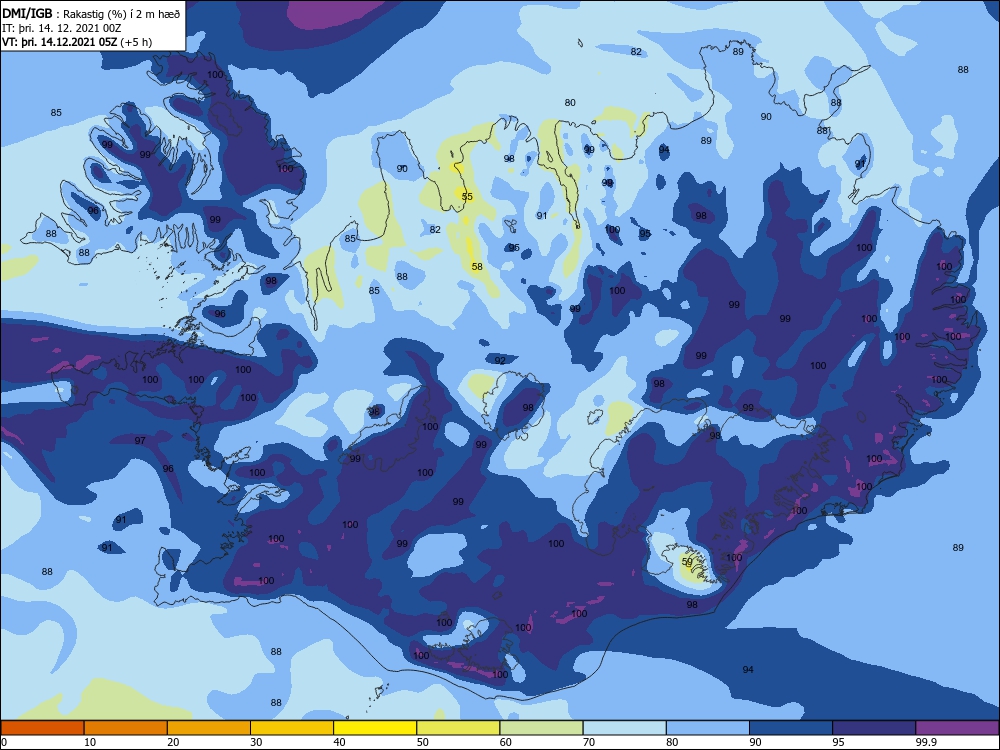This screenshot has height=750, width=1000.
Task: Click the dark orange 0–10 legend swatch
Action: [x=42, y=728]
